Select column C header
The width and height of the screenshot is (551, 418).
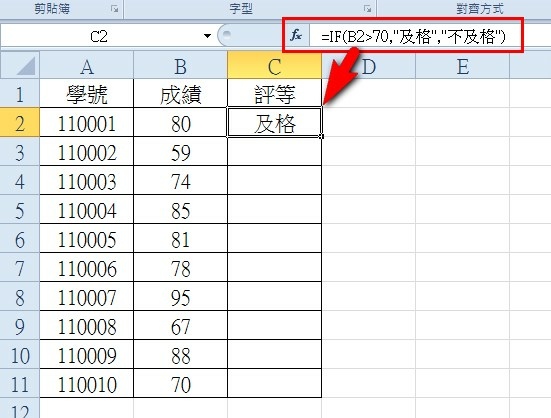[x=274, y=65]
